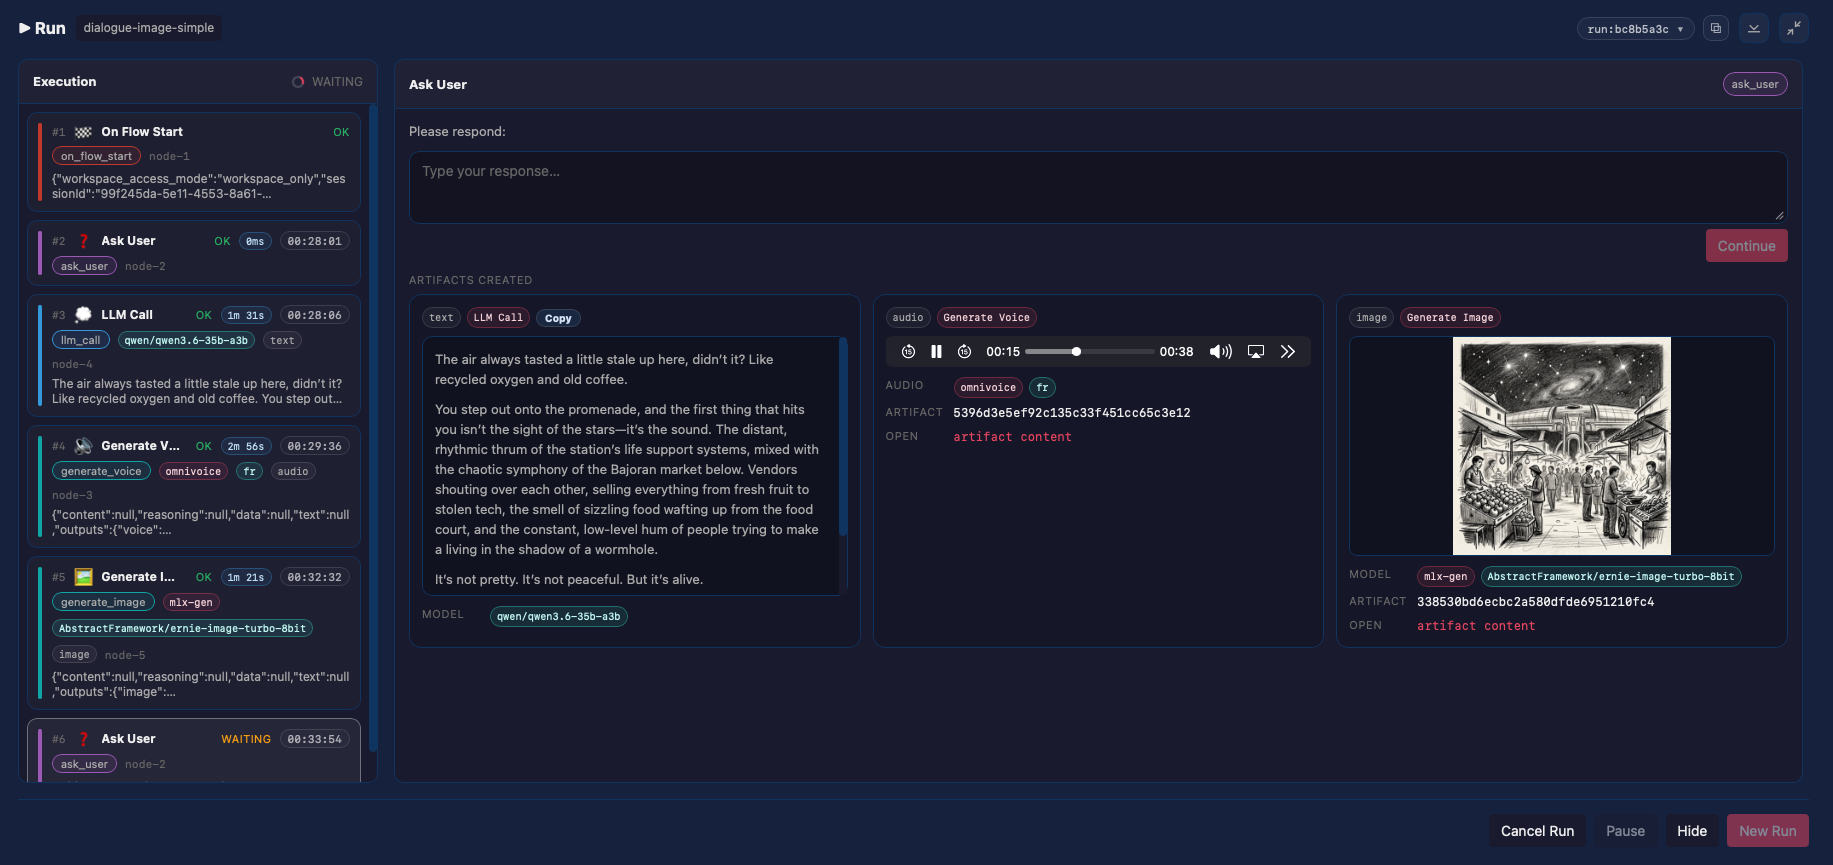Click the 2m 56s duration on Generate Voice
The image size is (1833, 865).
(x=246, y=446)
